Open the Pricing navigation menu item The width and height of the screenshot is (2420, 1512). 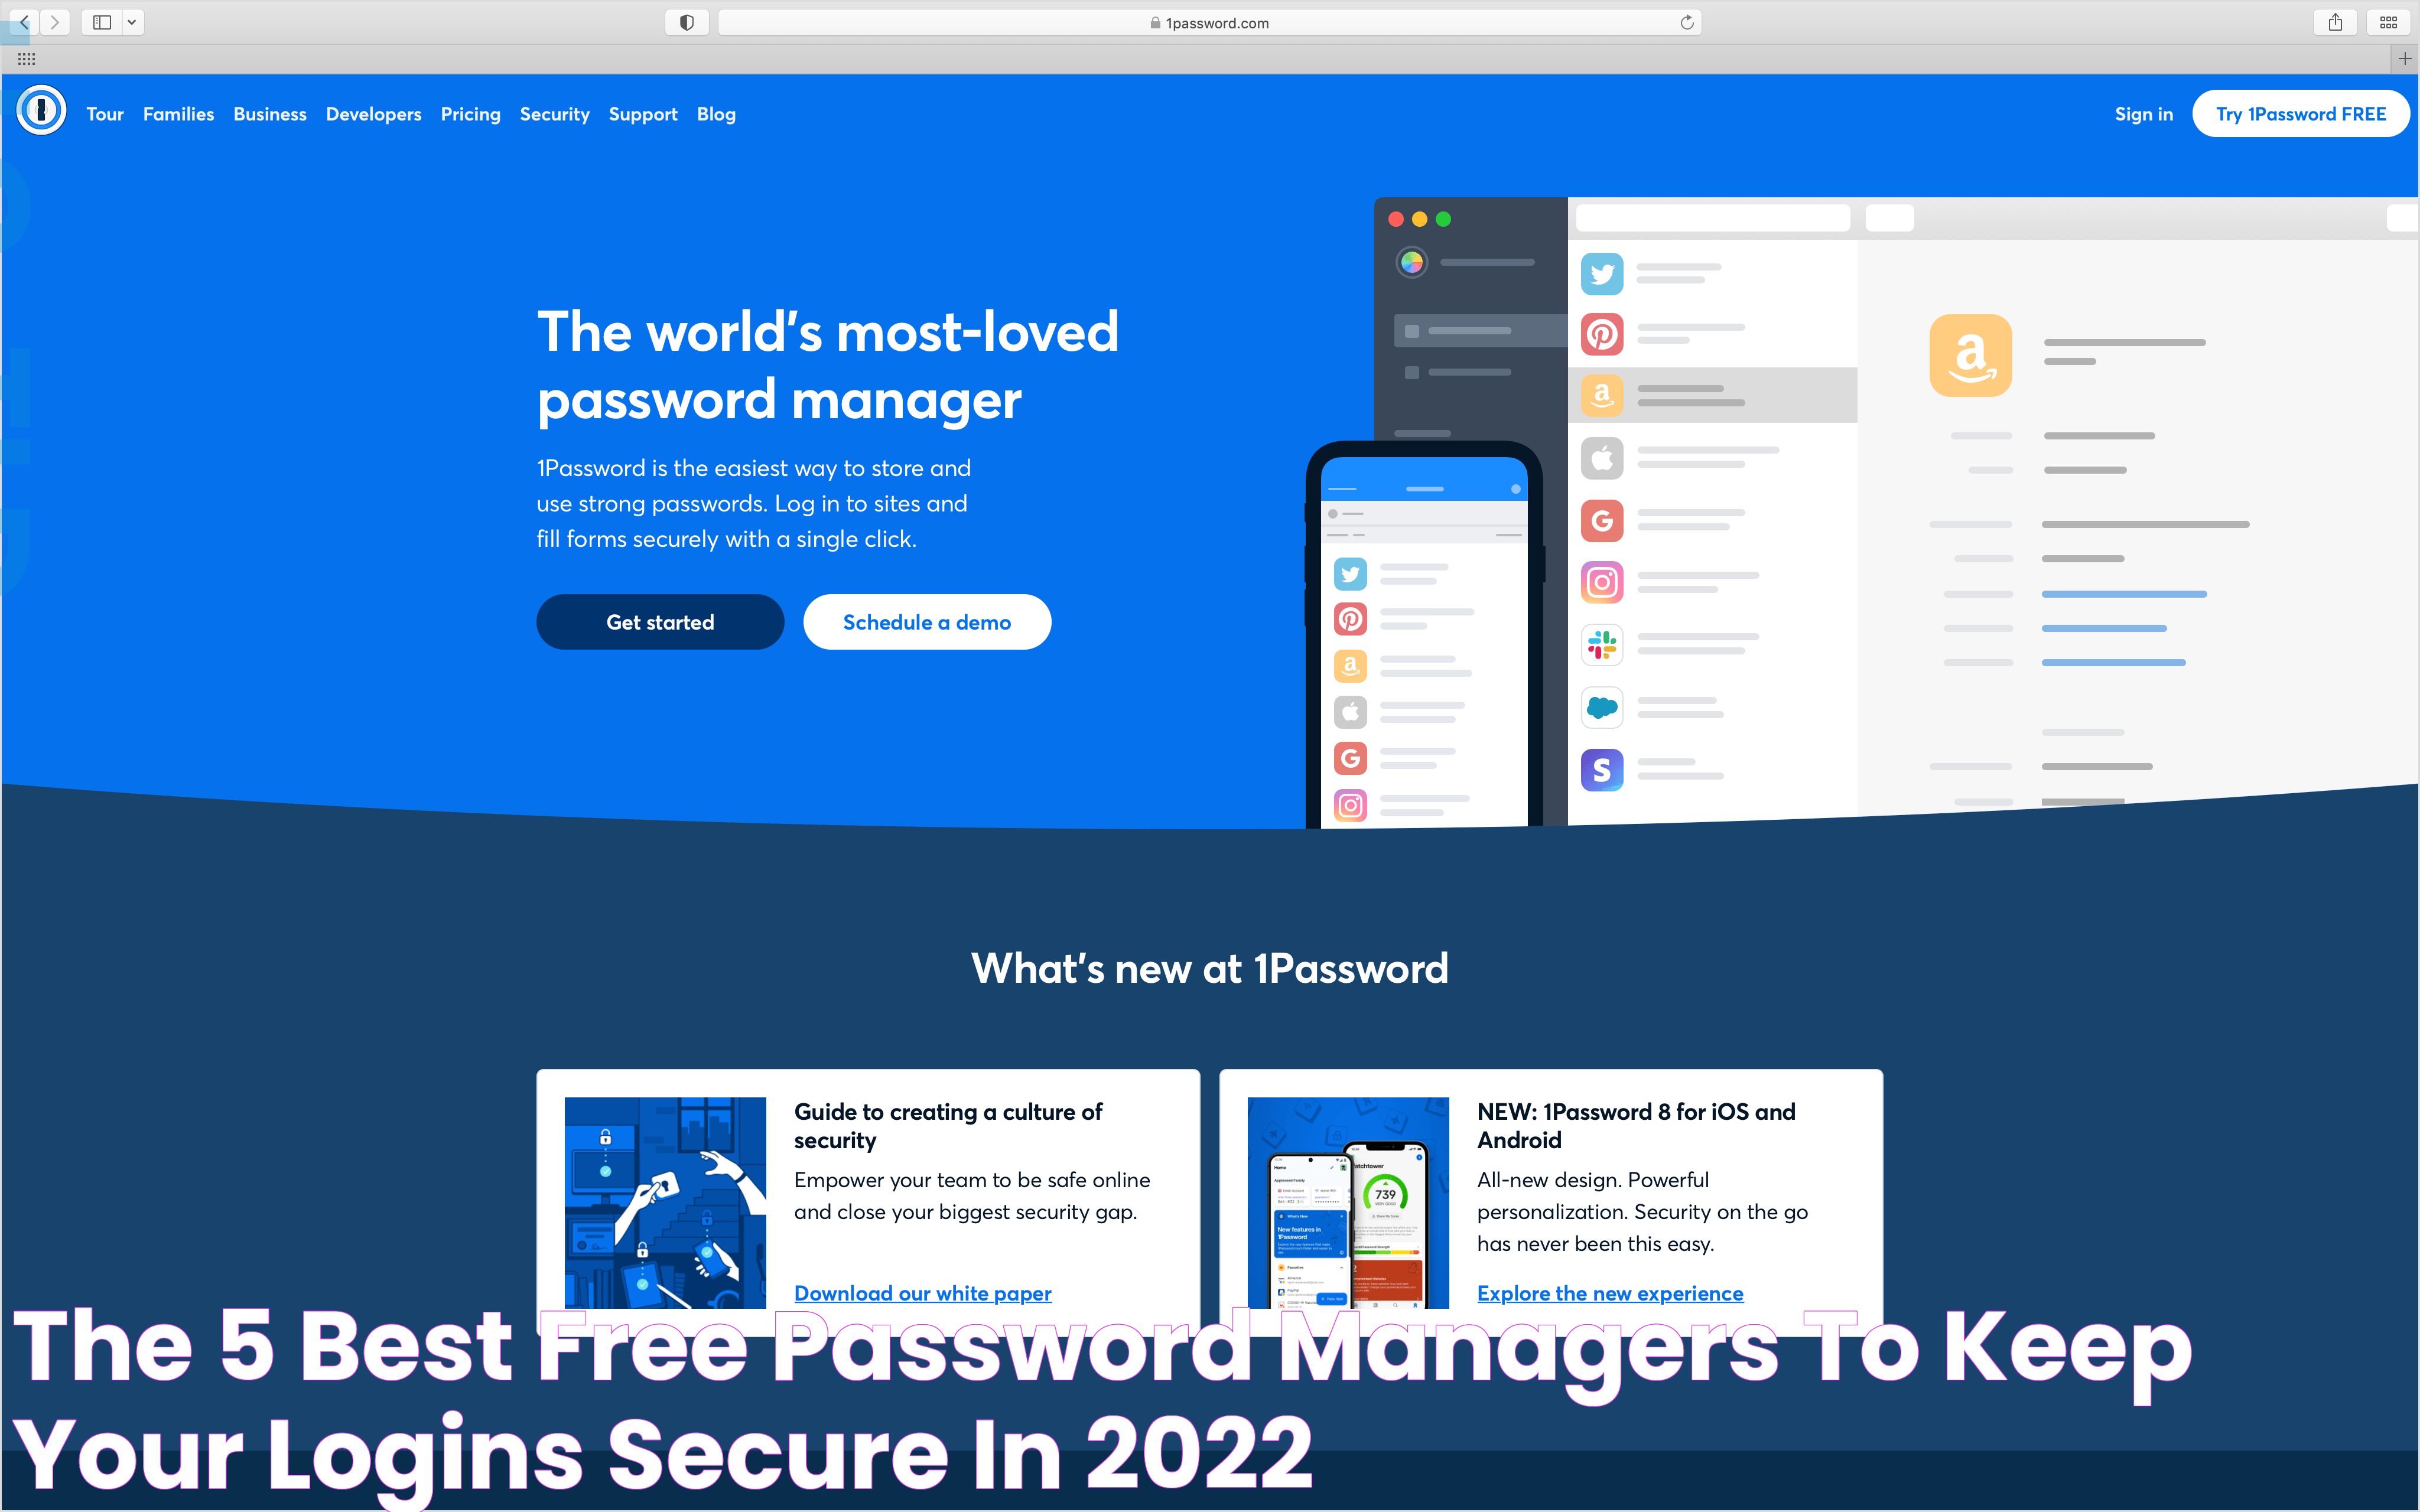(x=469, y=113)
